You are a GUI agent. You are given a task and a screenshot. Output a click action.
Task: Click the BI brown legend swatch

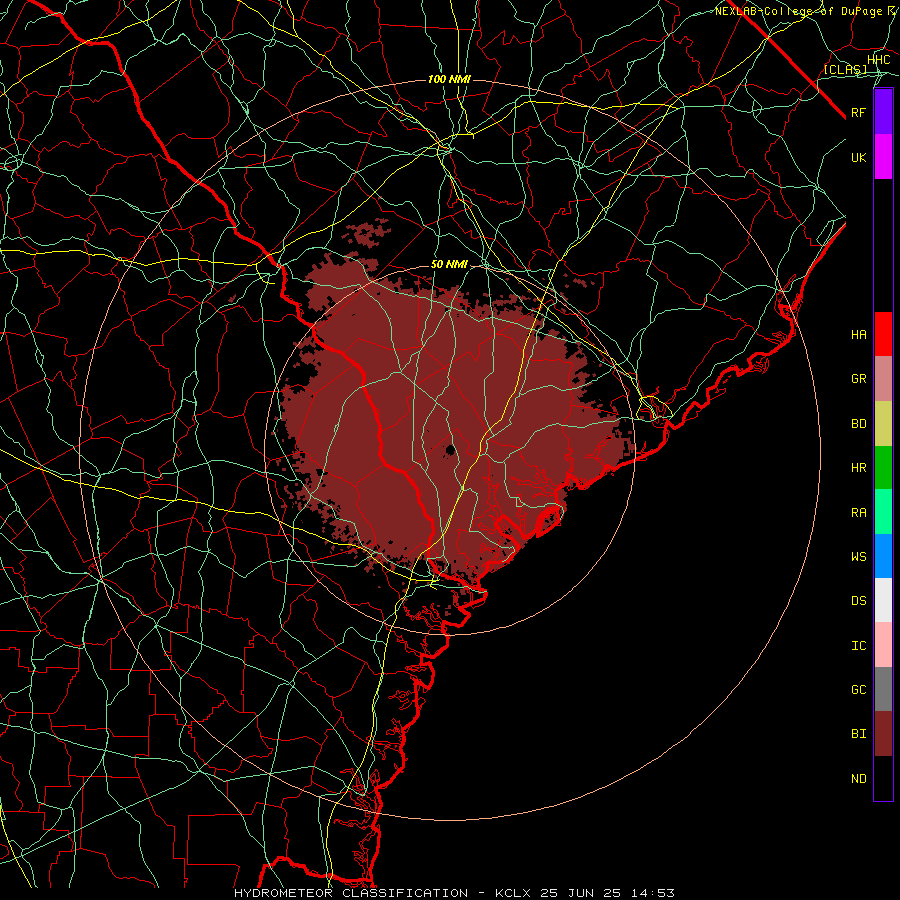tap(883, 734)
